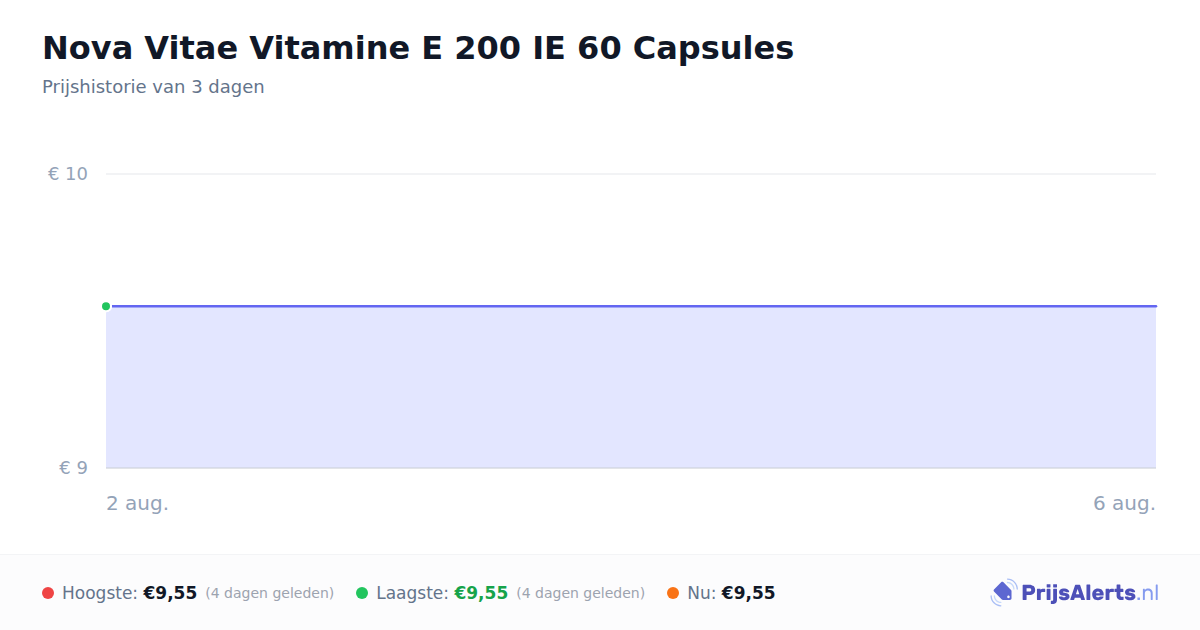1200x630 pixels.
Task: Click the Hoogste price value €9,55
Action: click(170, 593)
